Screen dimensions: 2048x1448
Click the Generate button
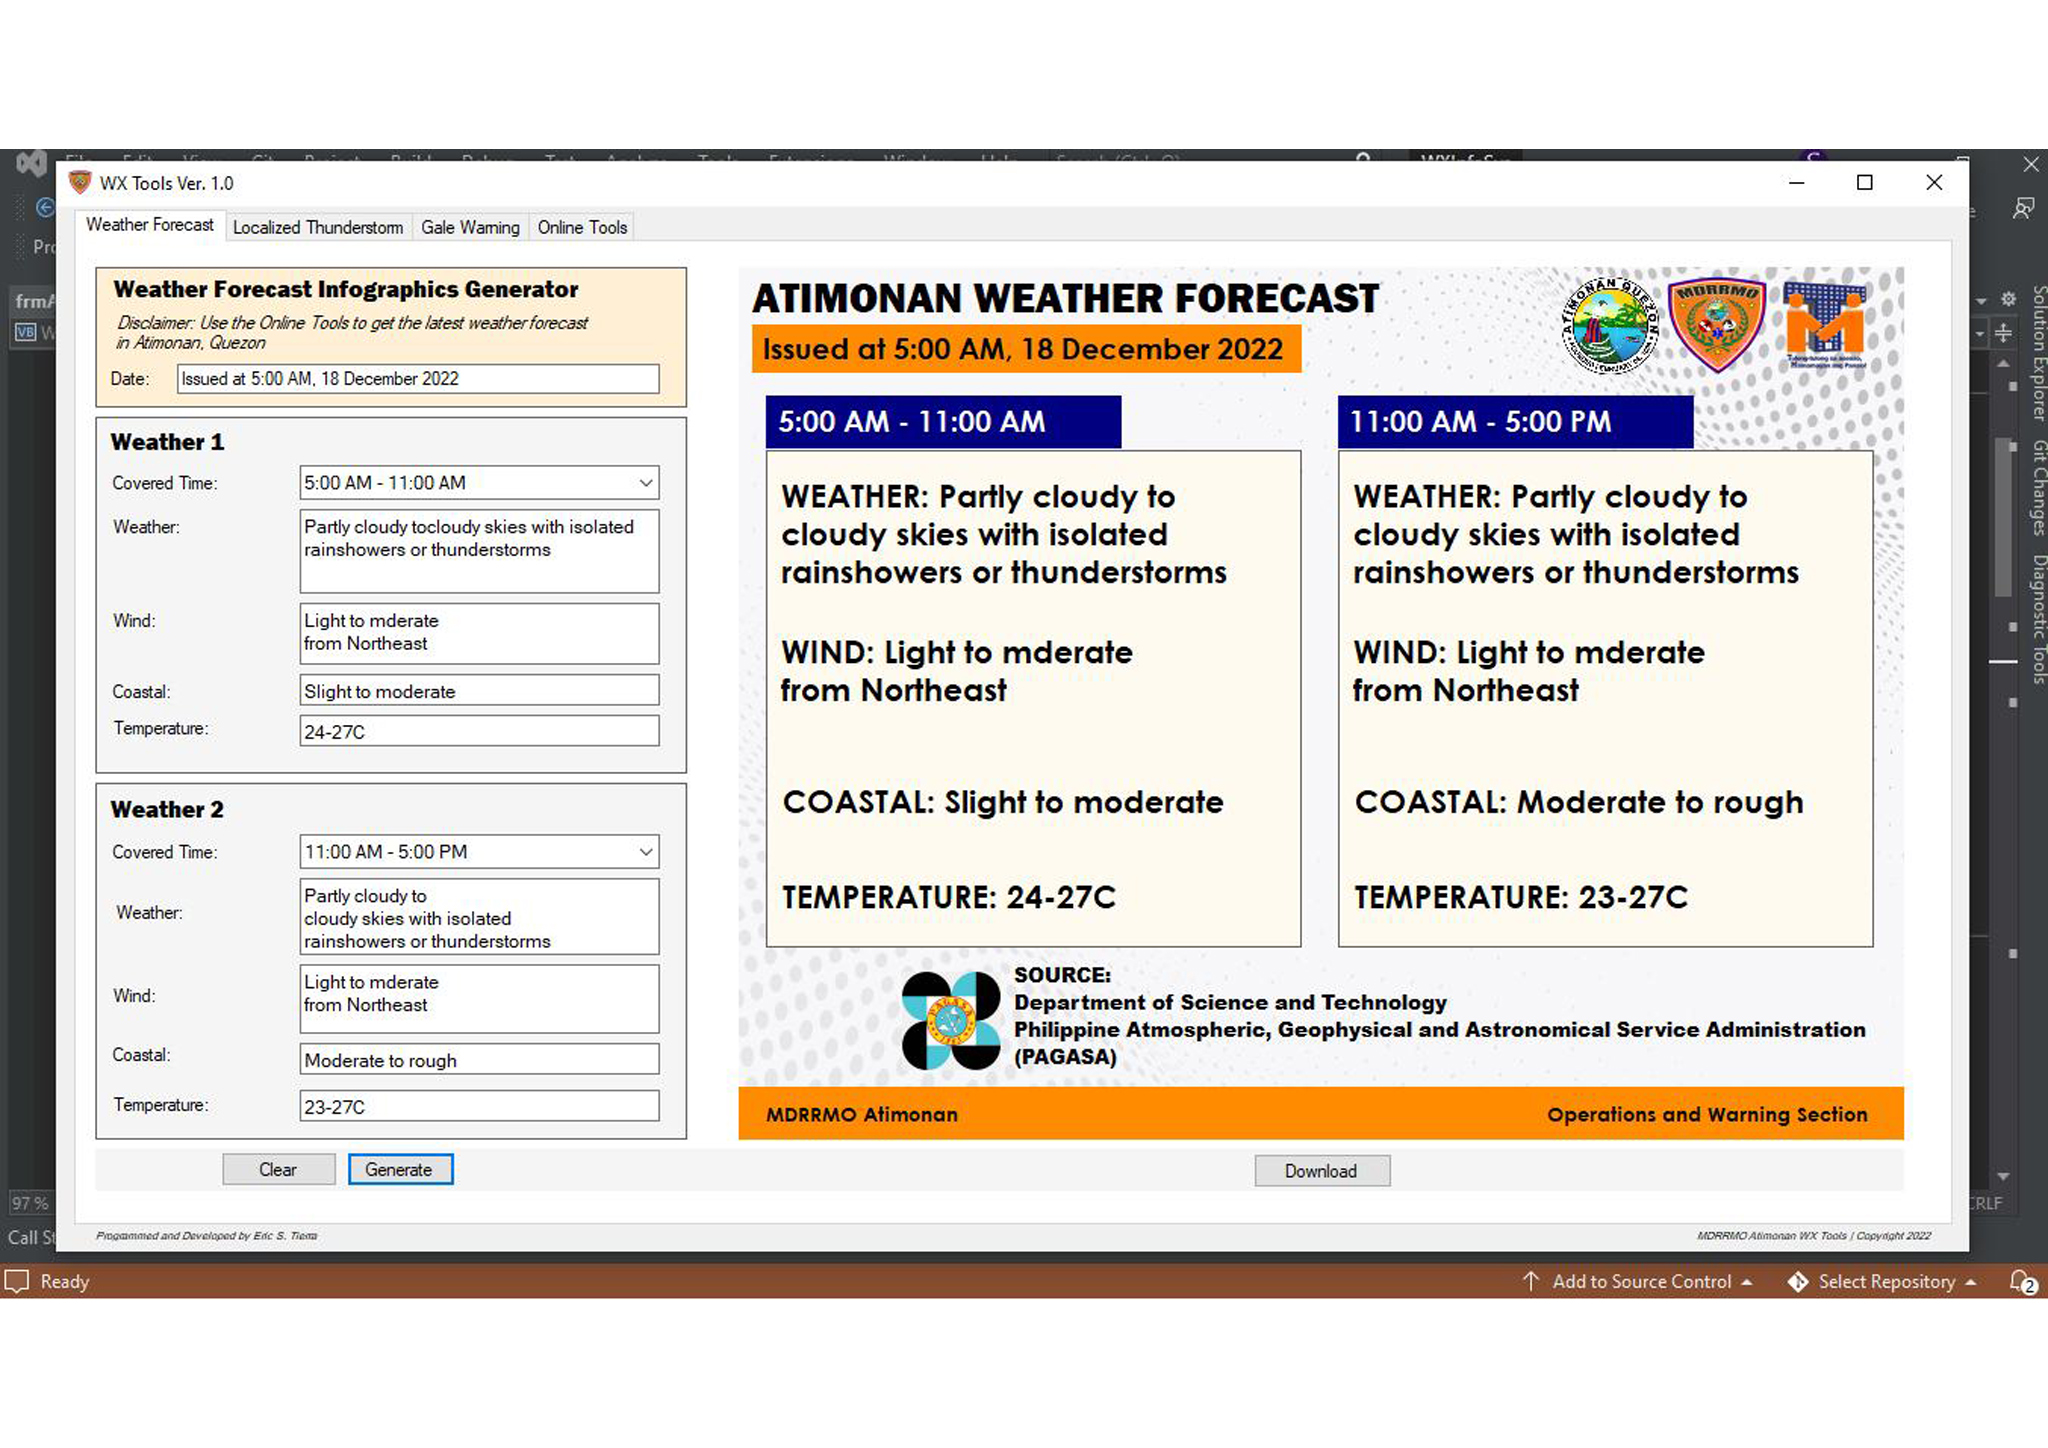point(400,1169)
